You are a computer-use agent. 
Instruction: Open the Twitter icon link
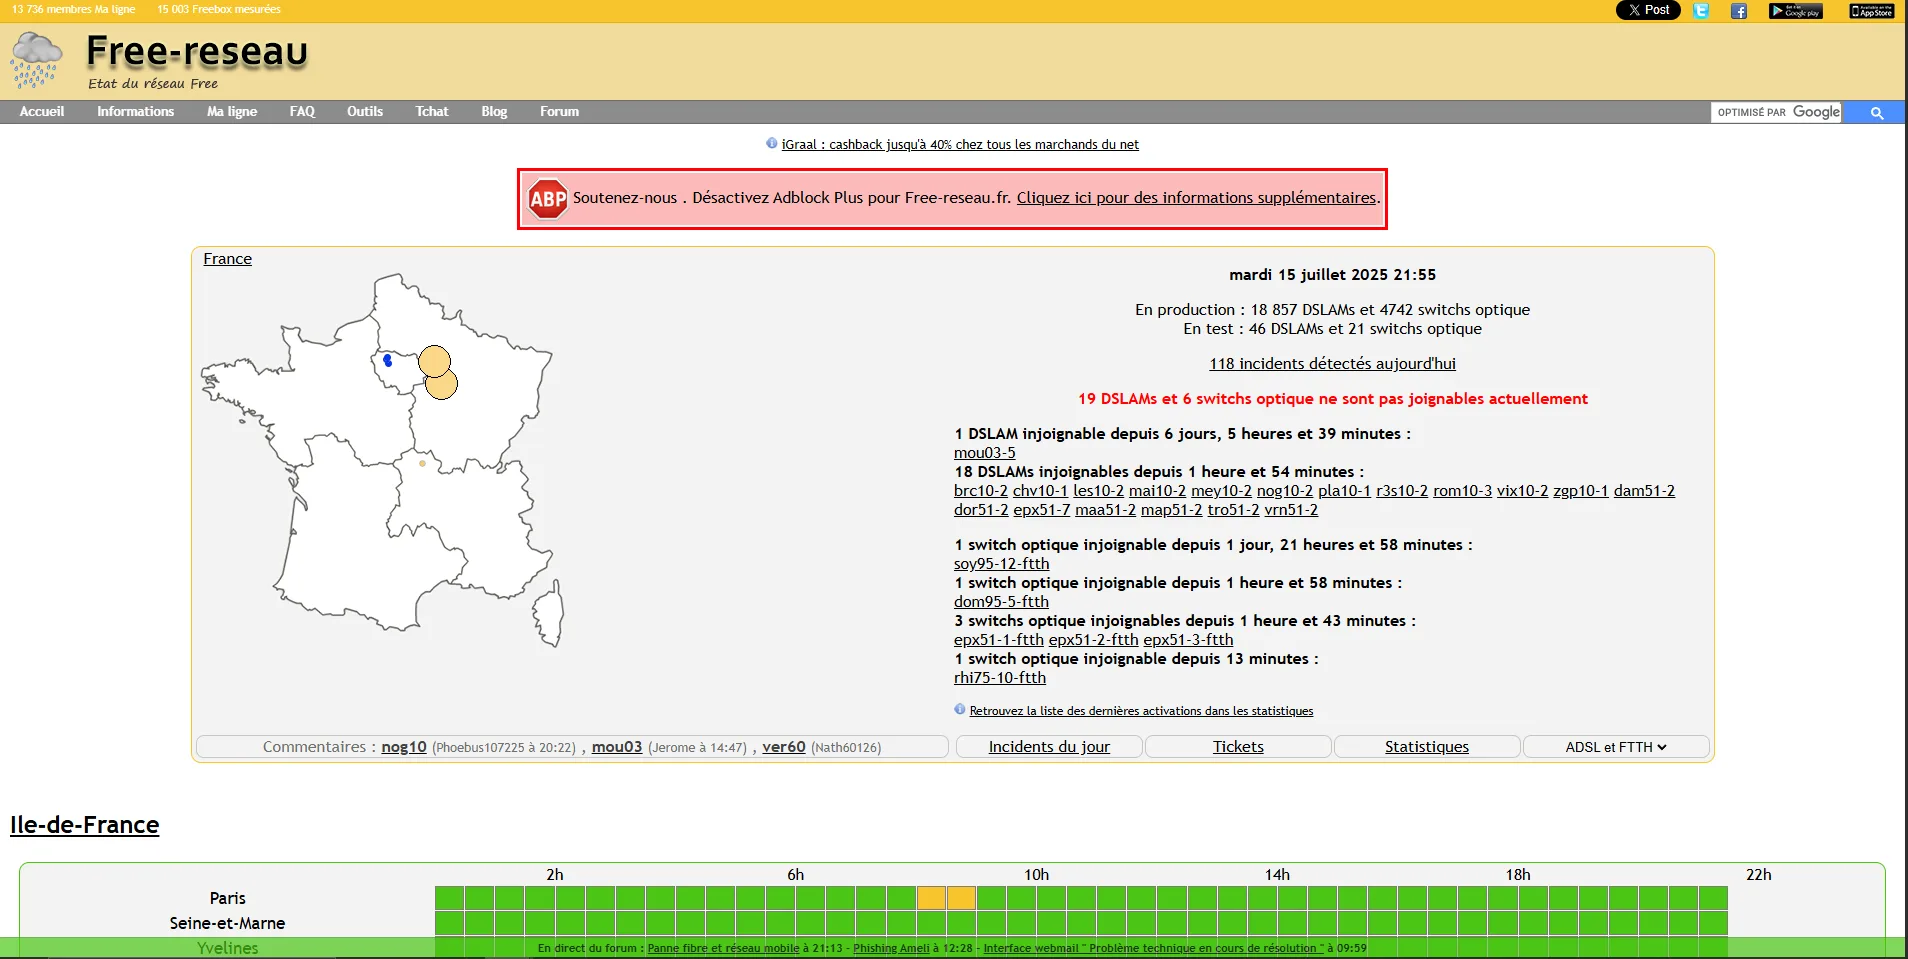pos(1701,11)
